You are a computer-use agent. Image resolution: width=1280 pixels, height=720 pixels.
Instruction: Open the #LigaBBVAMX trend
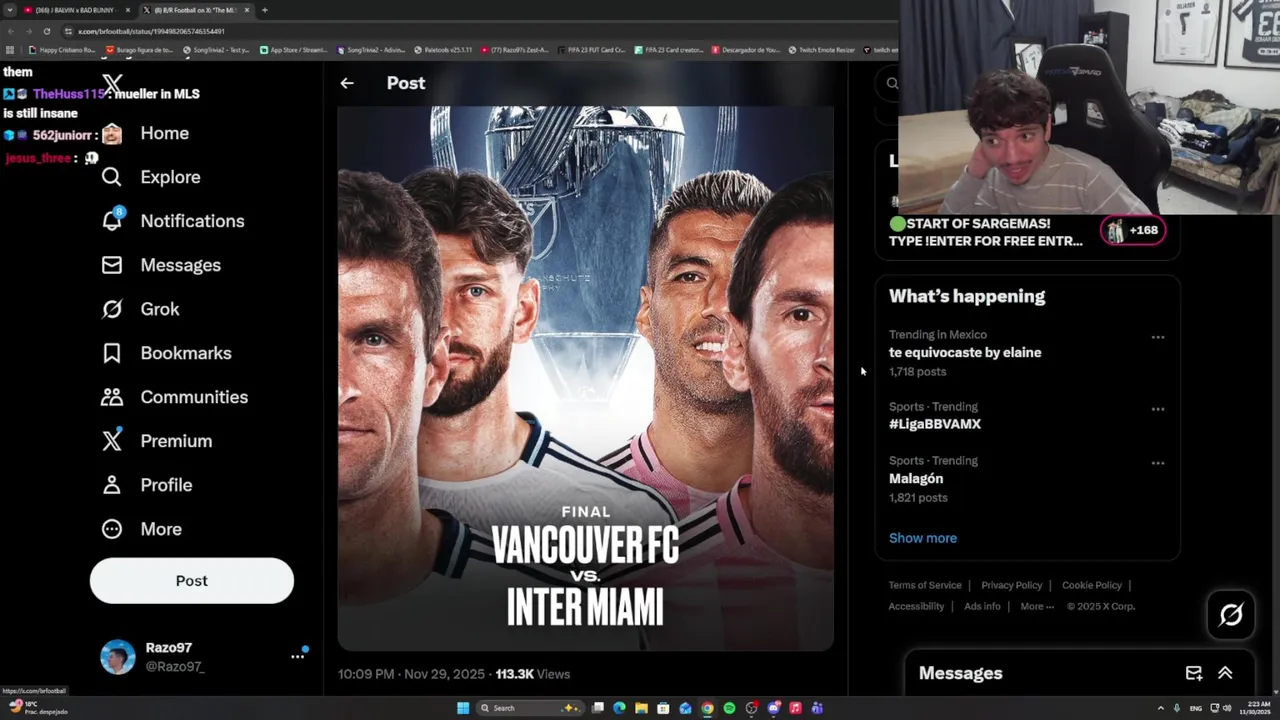pos(935,424)
